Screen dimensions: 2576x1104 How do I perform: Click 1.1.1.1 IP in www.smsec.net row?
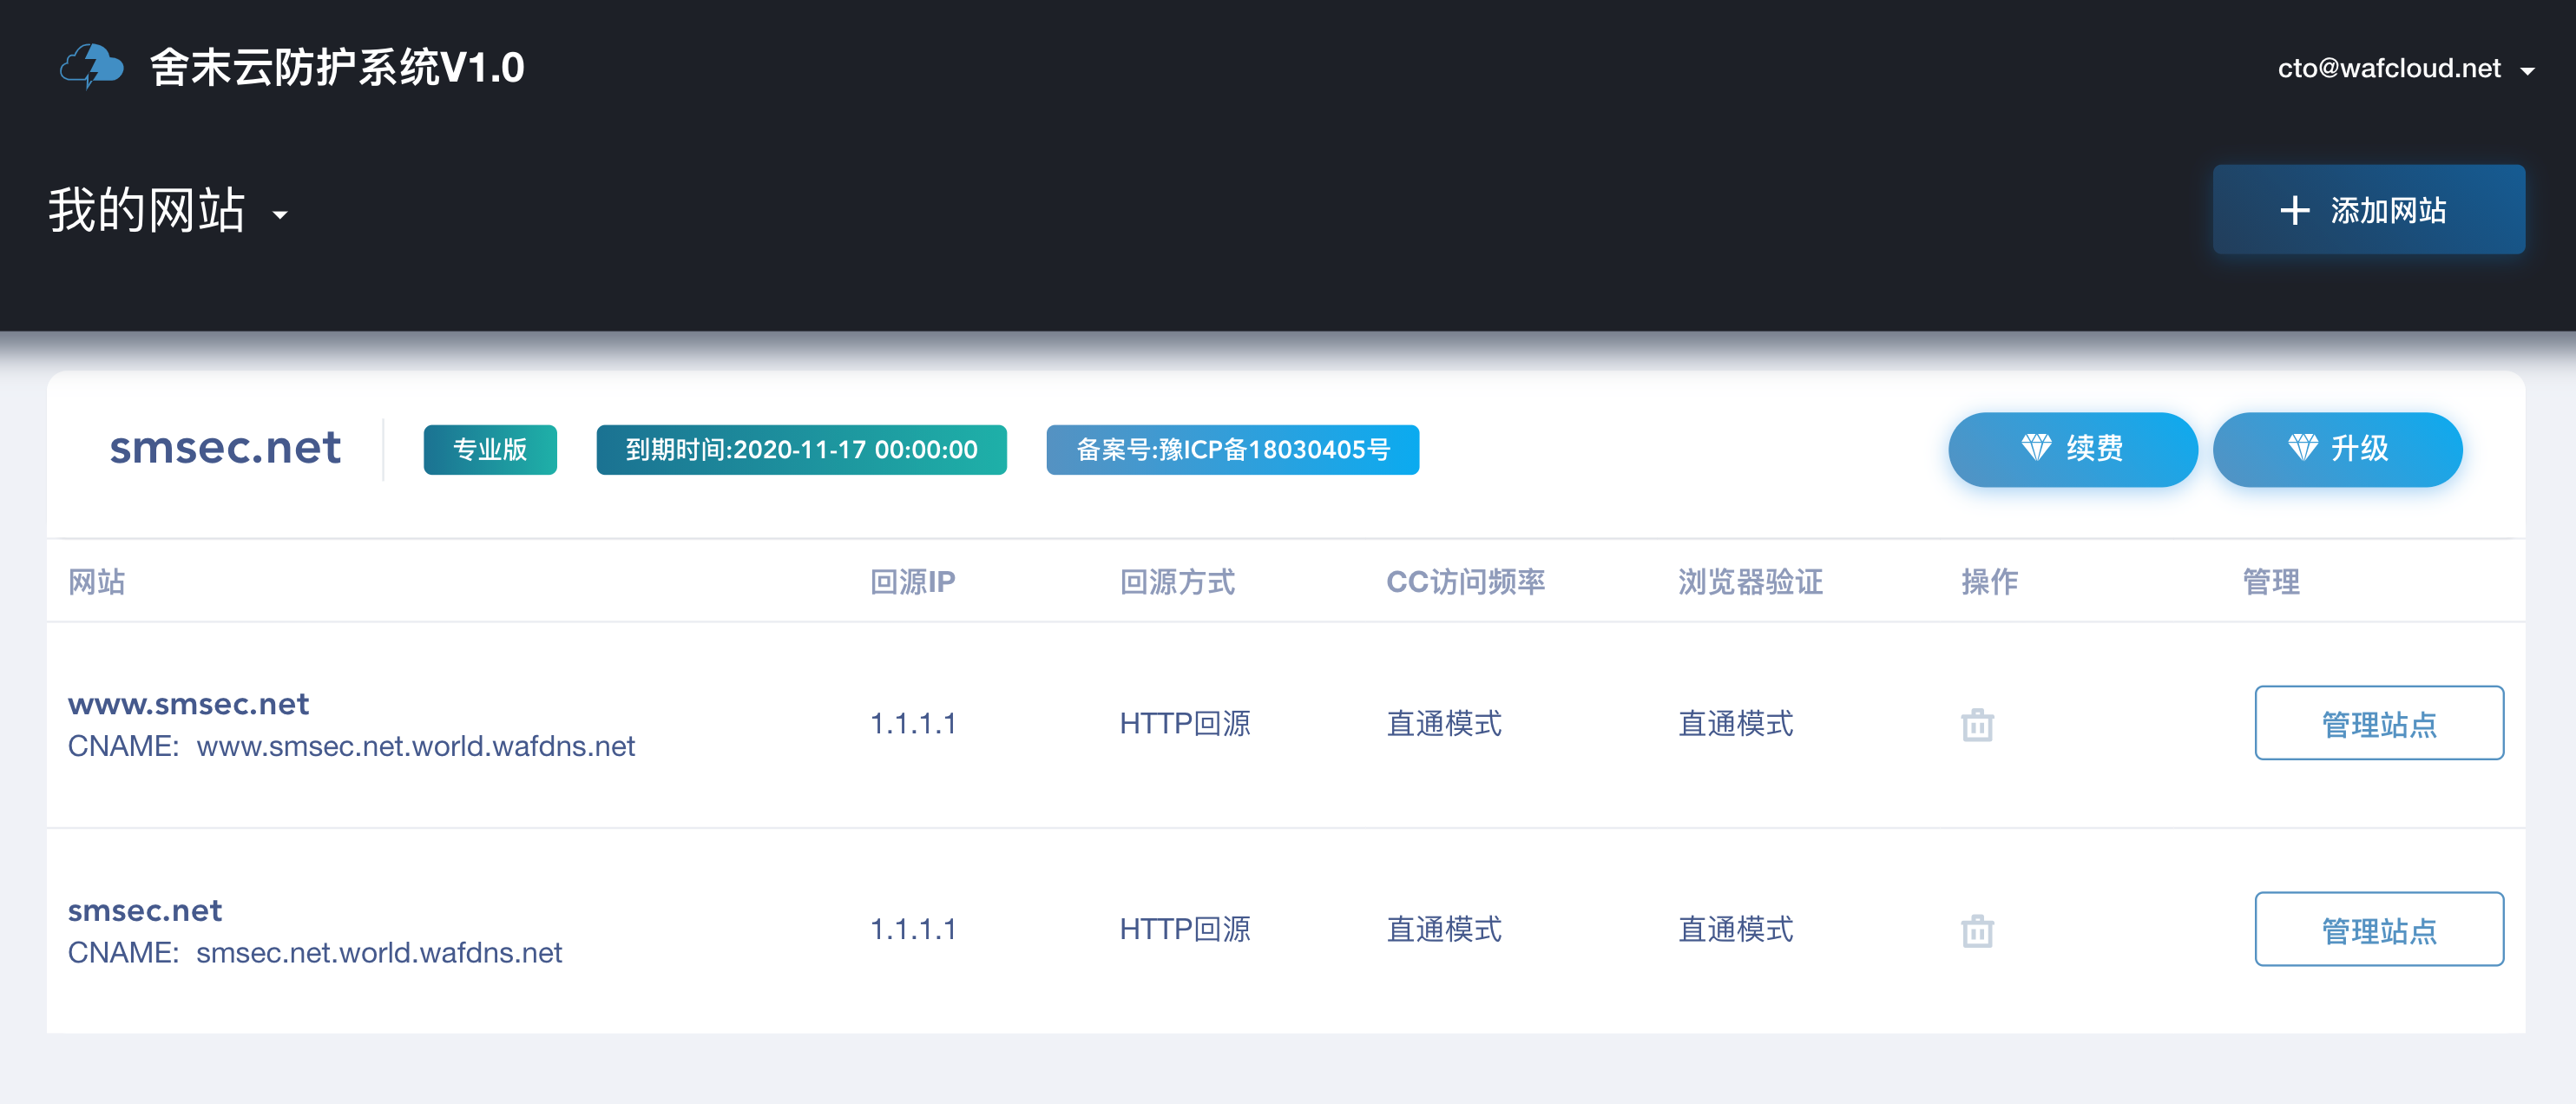pyautogui.click(x=913, y=723)
